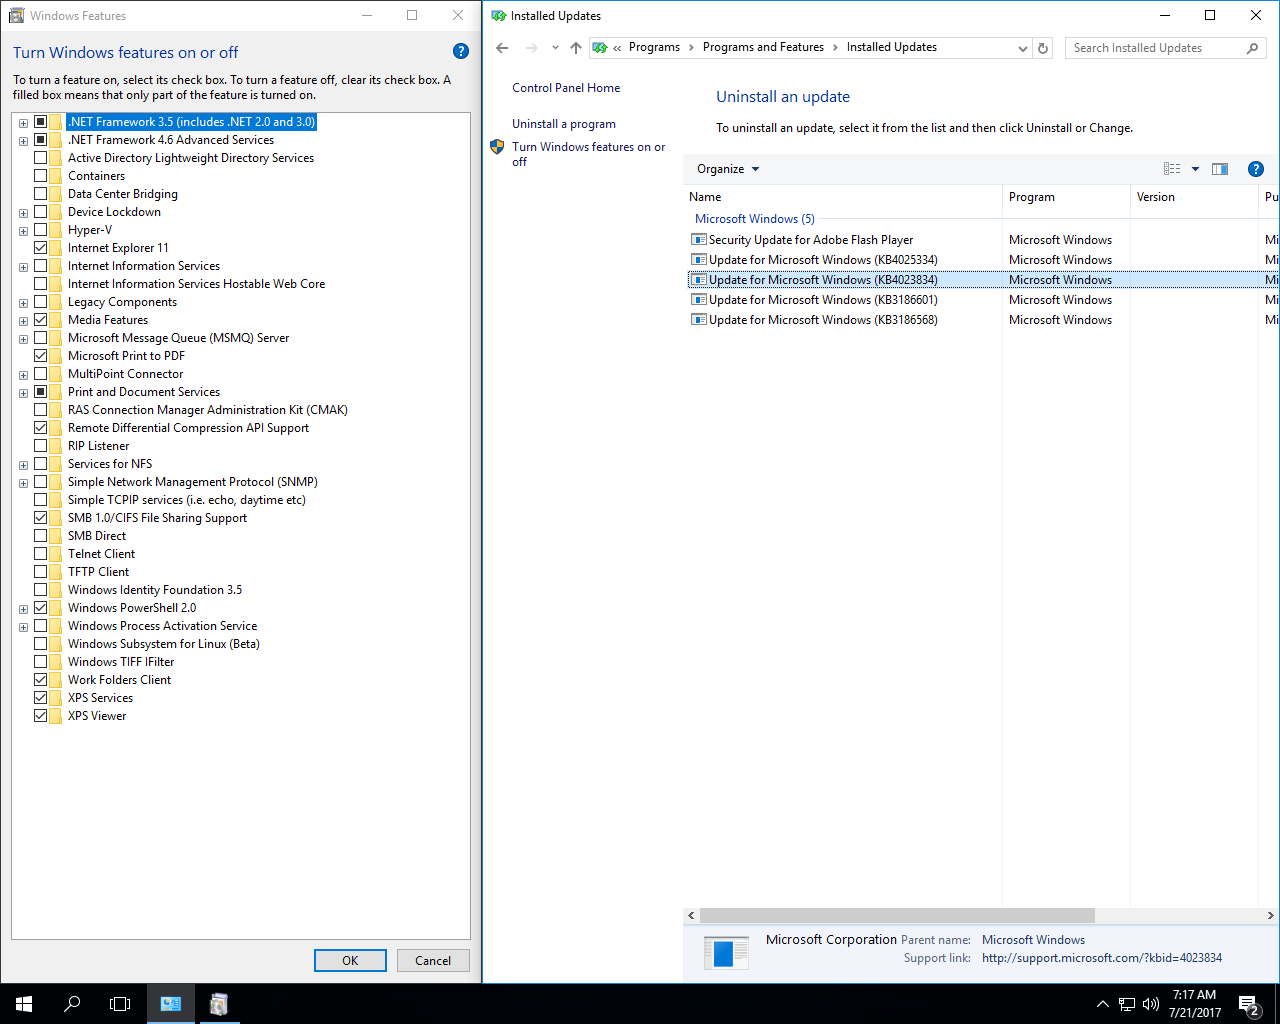The height and width of the screenshot is (1024, 1280).
Task: Enable the TFTP Client checkbox
Action: pyautogui.click(x=41, y=572)
